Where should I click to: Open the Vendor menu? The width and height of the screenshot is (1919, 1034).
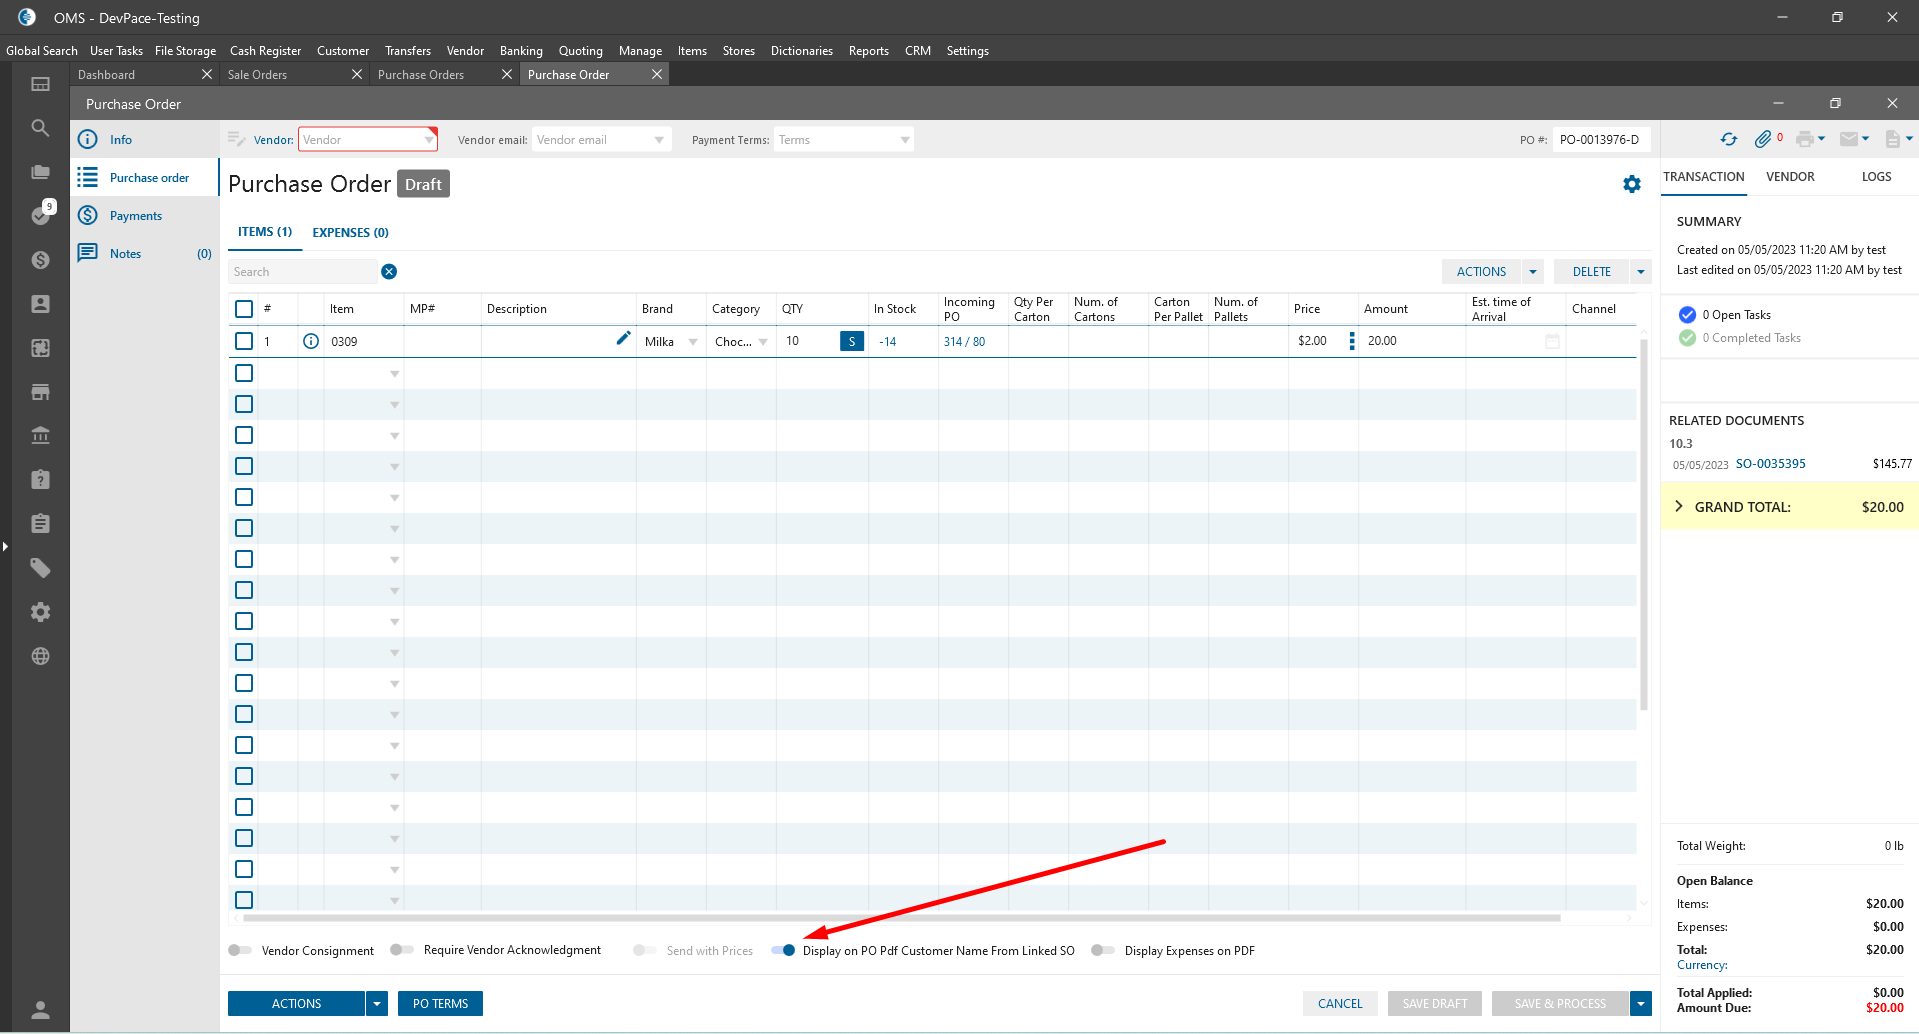(x=465, y=51)
